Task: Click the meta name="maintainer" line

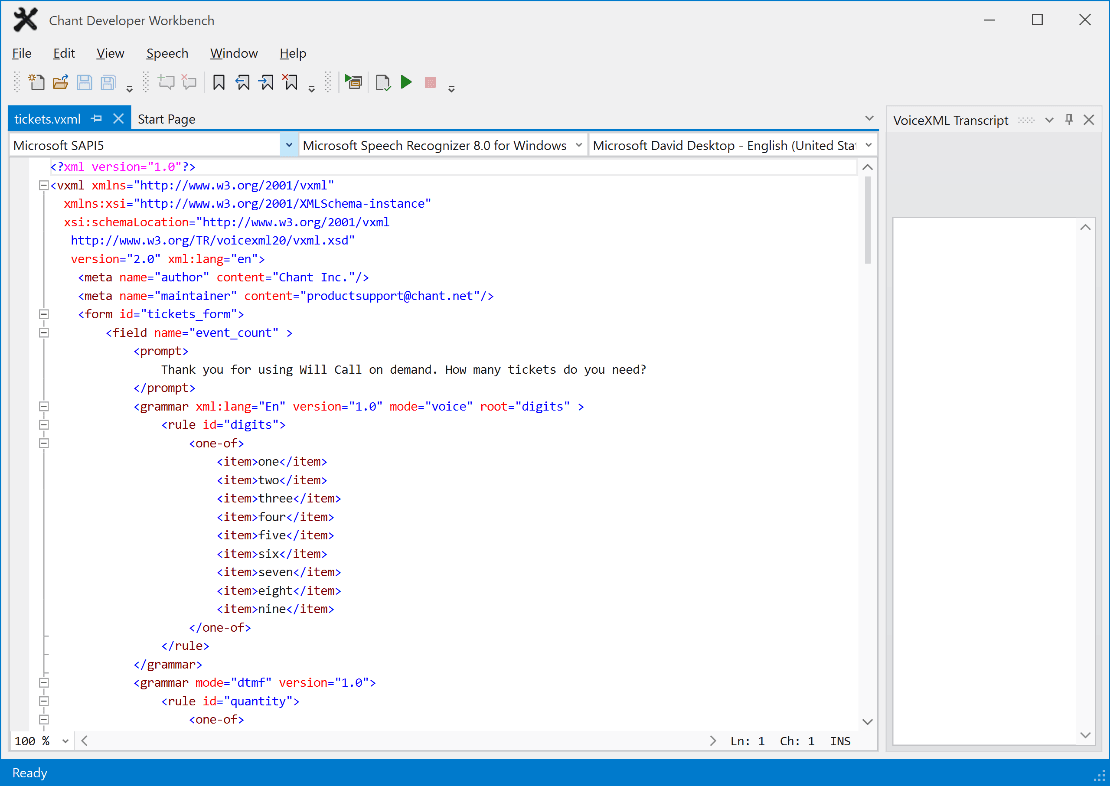Action: click(286, 296)
